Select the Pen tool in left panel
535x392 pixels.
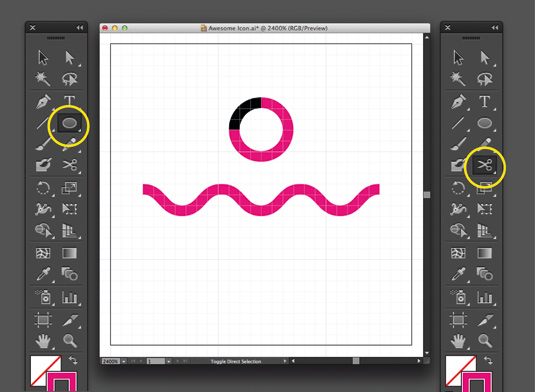click(43, 102)
